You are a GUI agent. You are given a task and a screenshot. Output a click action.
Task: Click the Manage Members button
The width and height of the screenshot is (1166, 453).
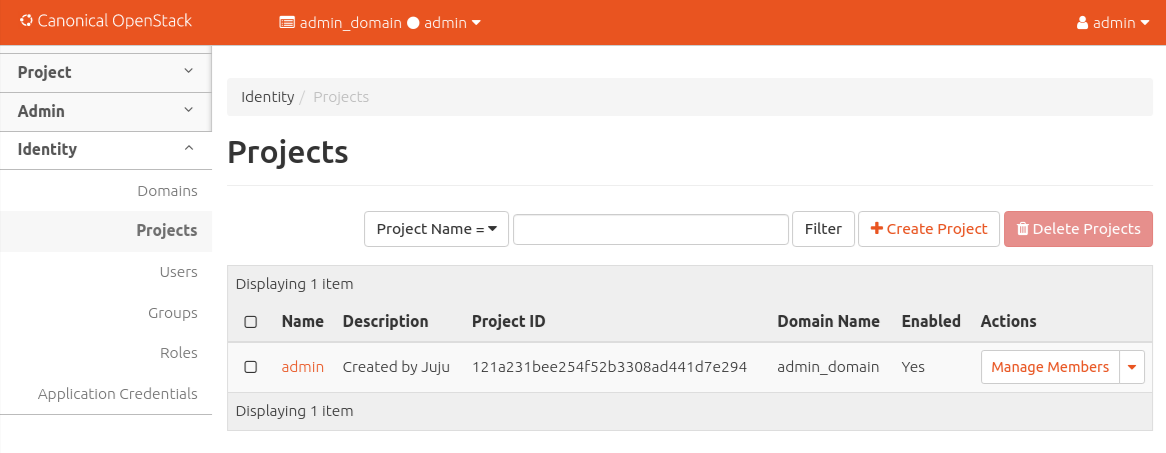click(x=1049, y=367)
